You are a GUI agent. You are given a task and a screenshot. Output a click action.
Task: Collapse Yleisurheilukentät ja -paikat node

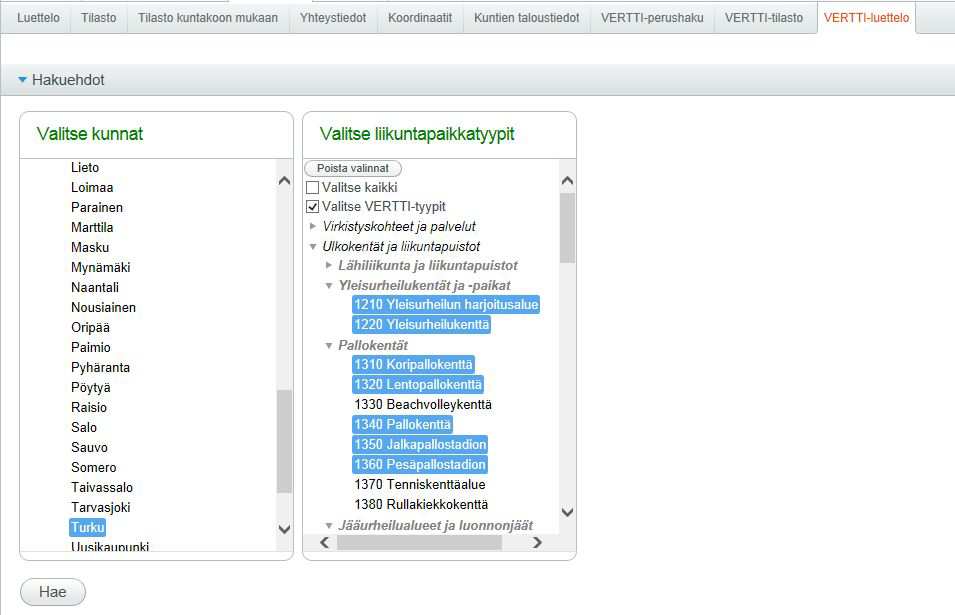tap(329, 286)
